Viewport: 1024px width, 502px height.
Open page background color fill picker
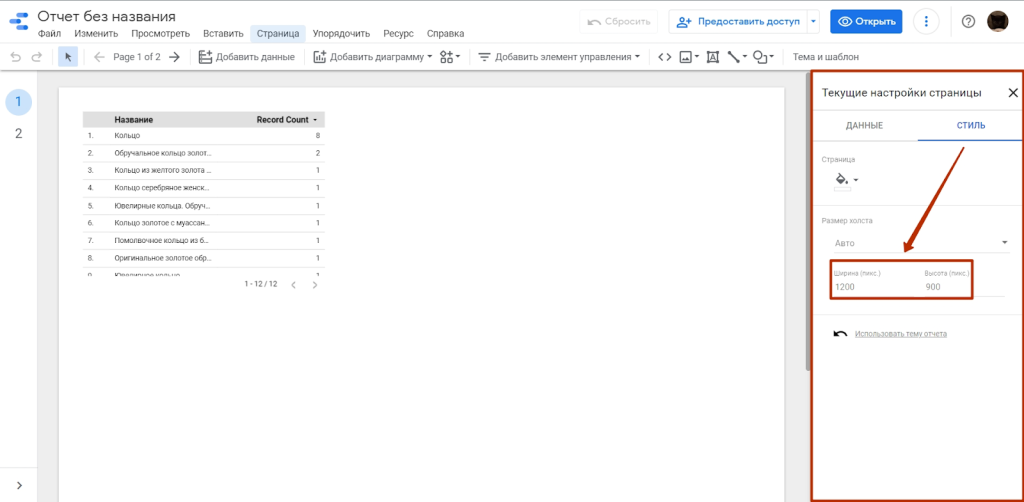pos(846,180)
